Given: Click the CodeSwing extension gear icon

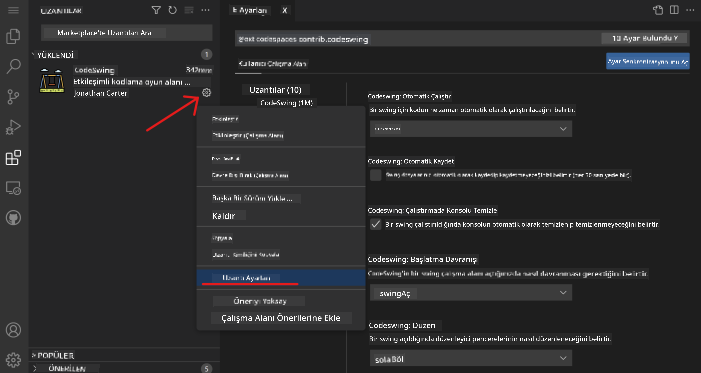Looking at the screenshot, I should tap(206, 93).
